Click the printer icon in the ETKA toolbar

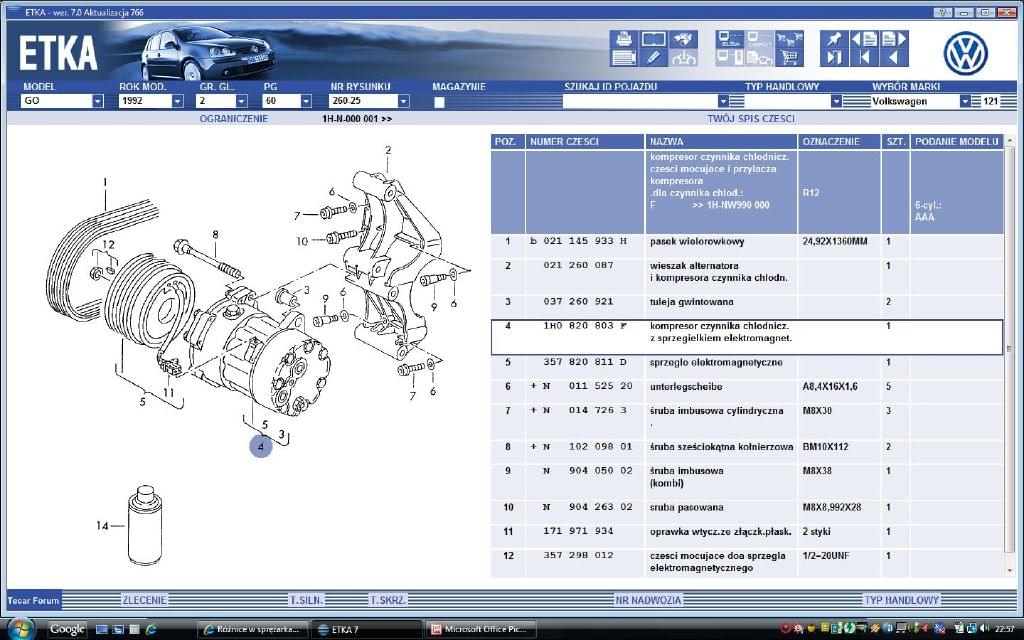pyautogui.click(x=624, y=39)
